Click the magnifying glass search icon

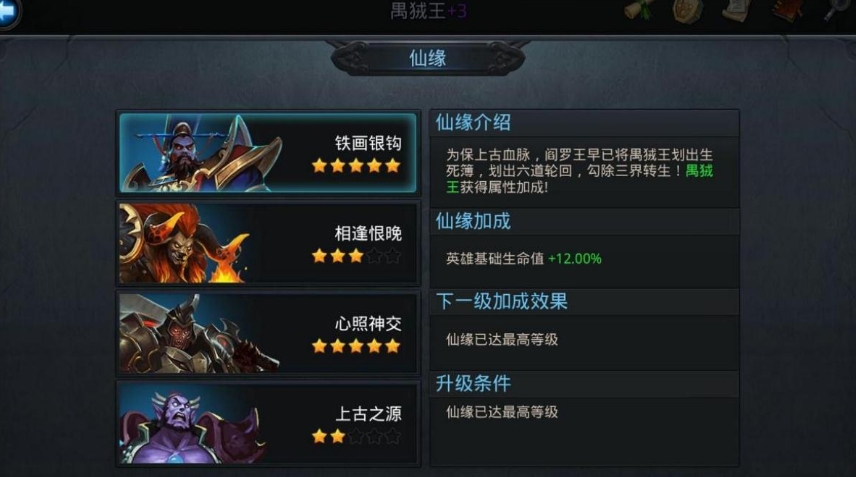pos(834,10)
